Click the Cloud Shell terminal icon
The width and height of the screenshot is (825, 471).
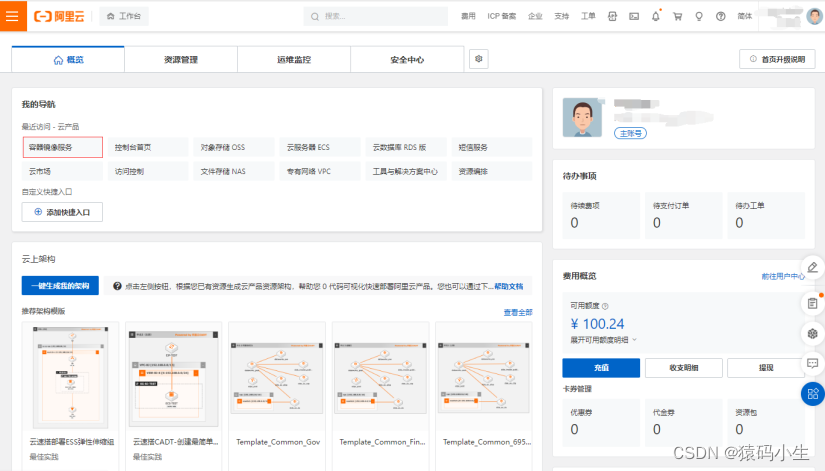(634, 16)
